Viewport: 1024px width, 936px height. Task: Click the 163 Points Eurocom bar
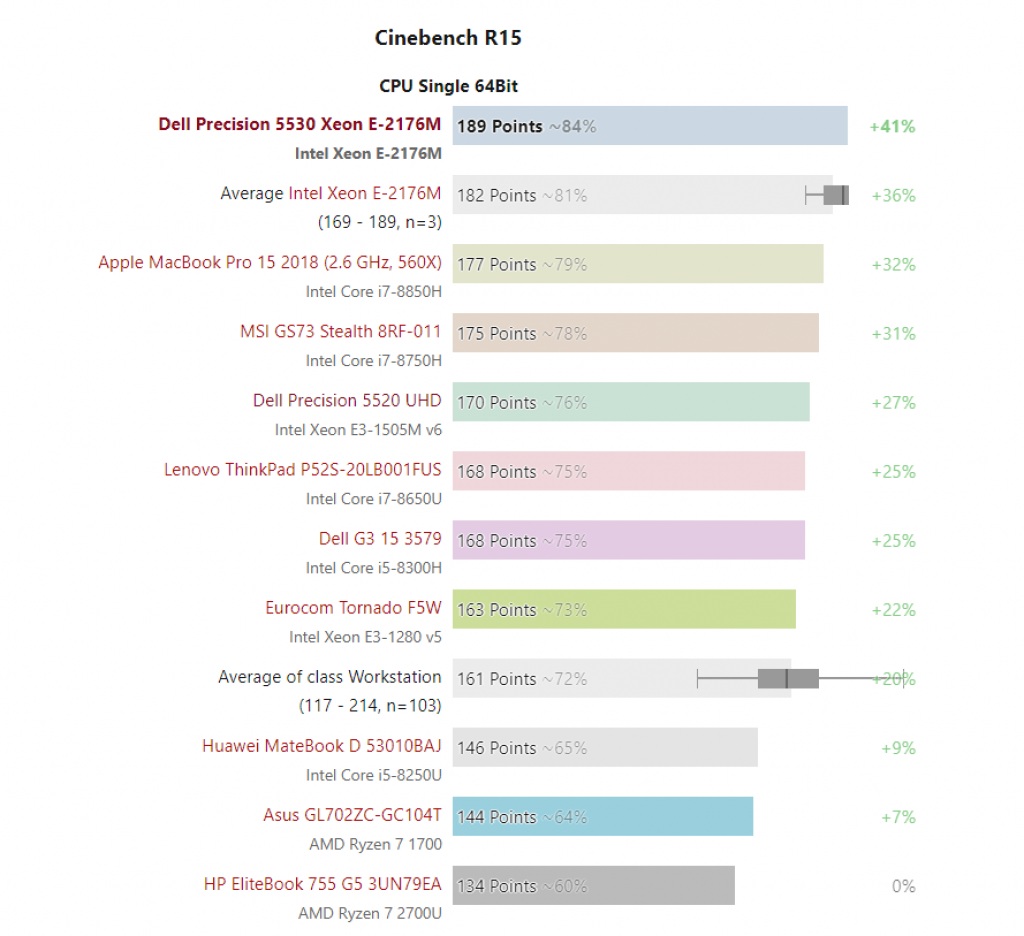coord(624,609)
